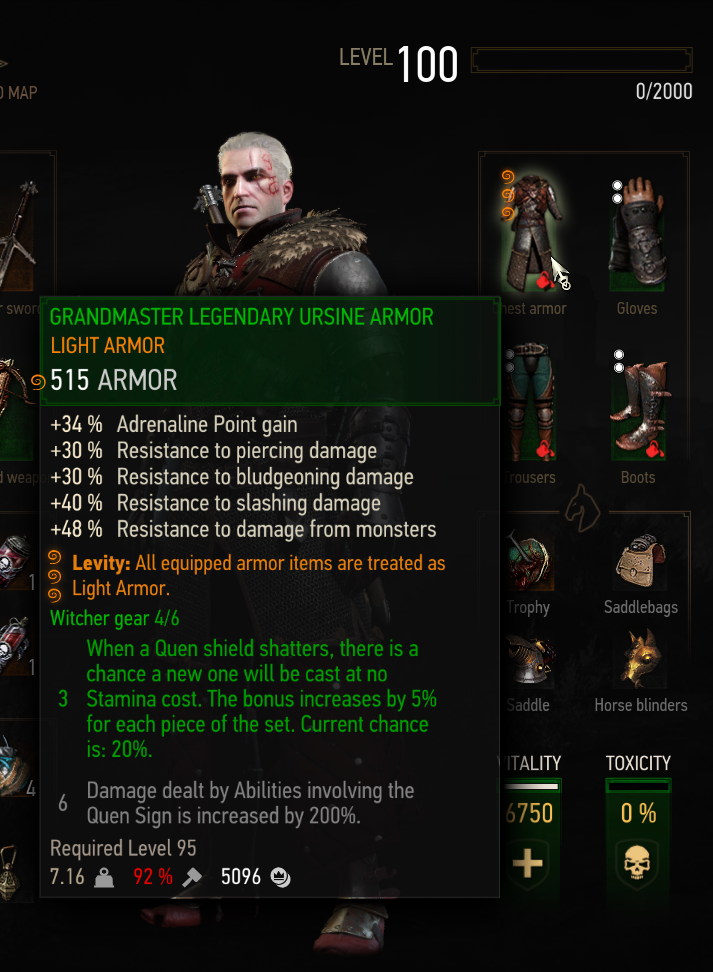Image resolution: width=713 pixels, height=972 pixels.
Task: Select the Horse blinders slot
Action: (641, 660)
